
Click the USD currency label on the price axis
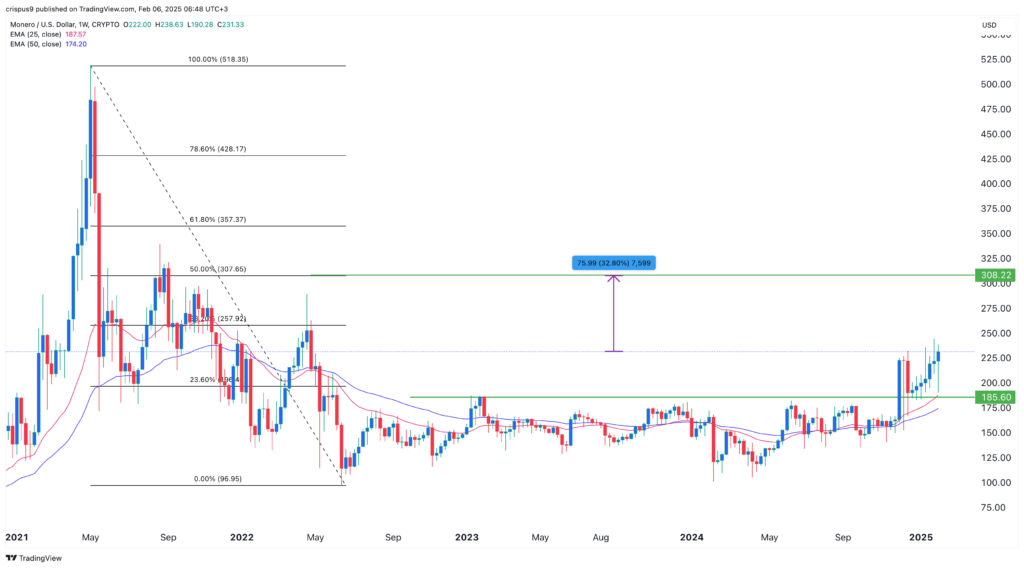(x=989, y=25)
